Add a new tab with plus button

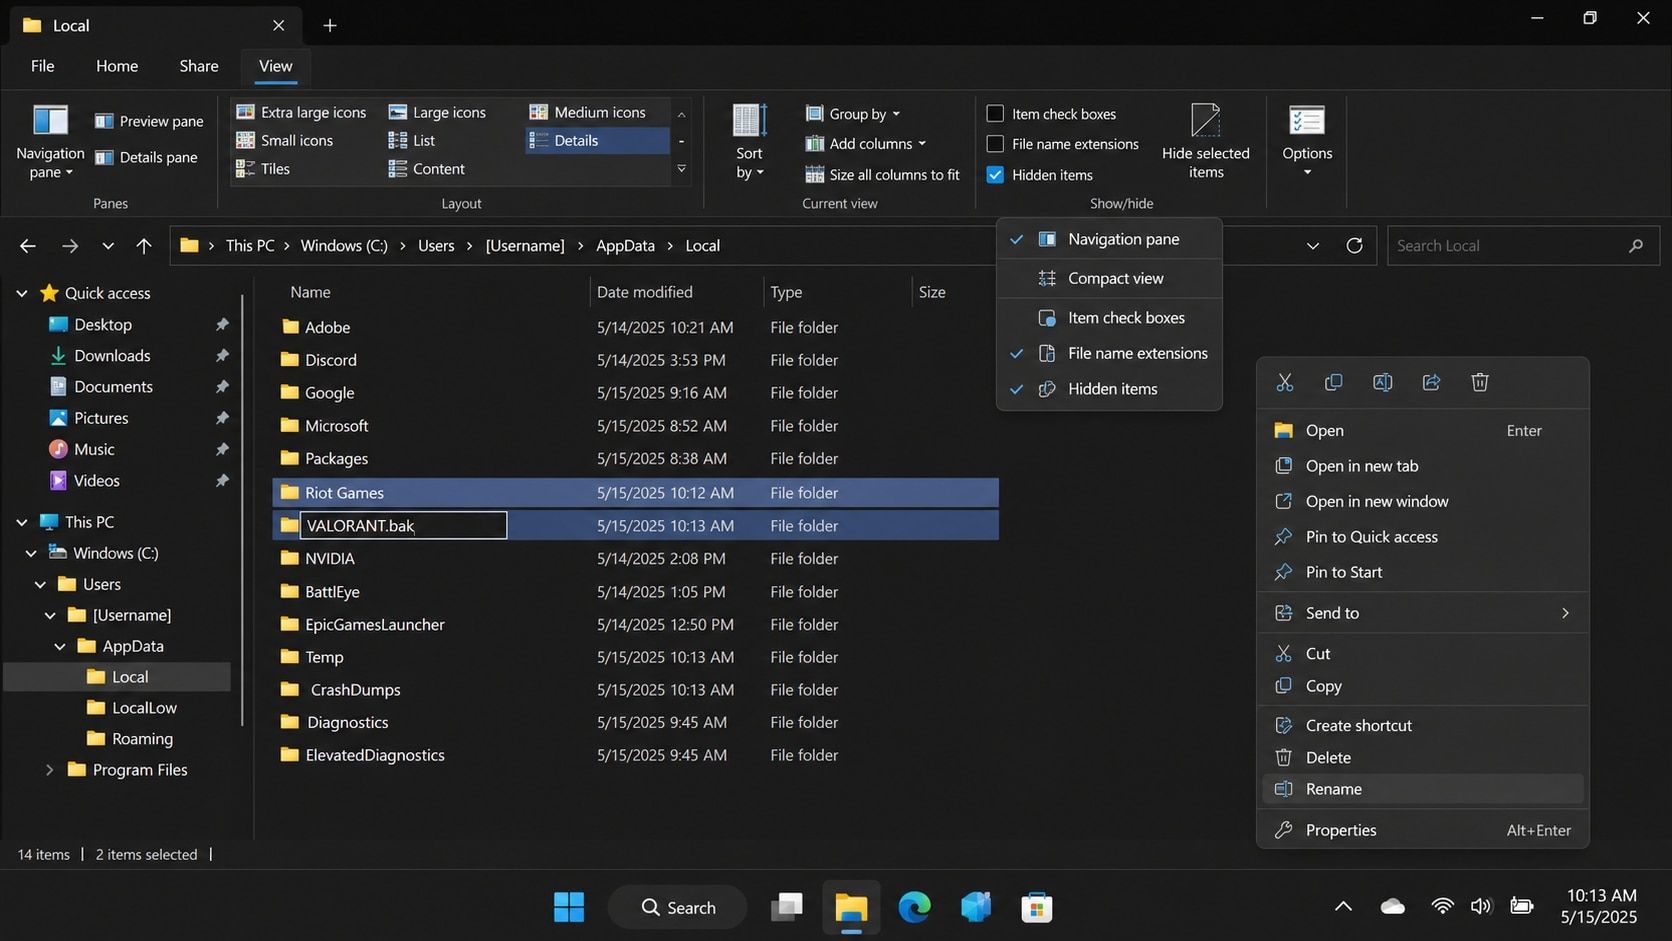pyautogui.click(x=330, y=25)
